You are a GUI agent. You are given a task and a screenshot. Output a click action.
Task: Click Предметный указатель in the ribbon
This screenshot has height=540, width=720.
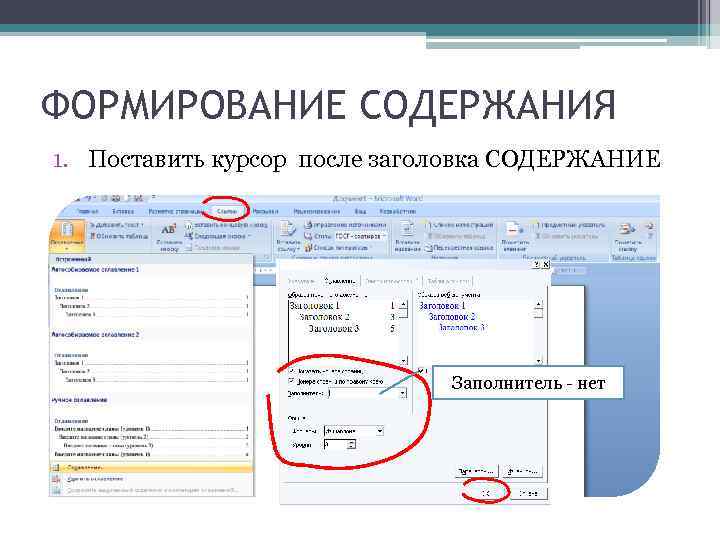569,225
